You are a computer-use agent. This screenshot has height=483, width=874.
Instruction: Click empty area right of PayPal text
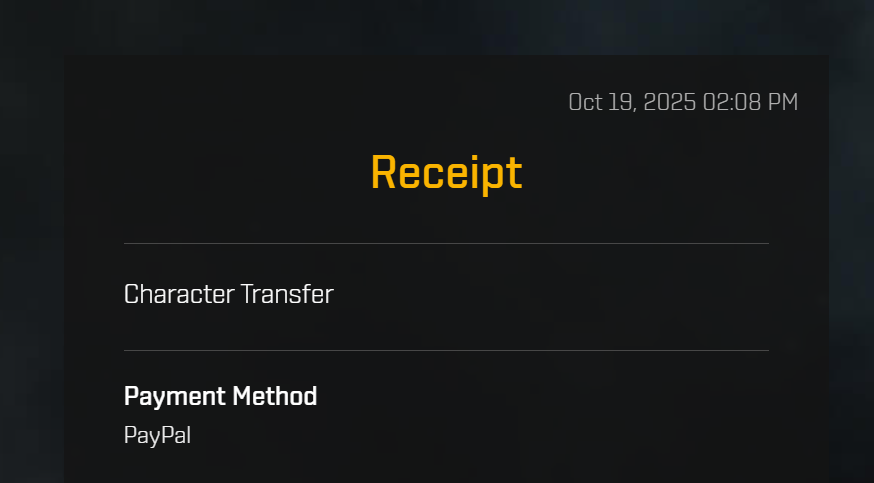tap(479, 436)
